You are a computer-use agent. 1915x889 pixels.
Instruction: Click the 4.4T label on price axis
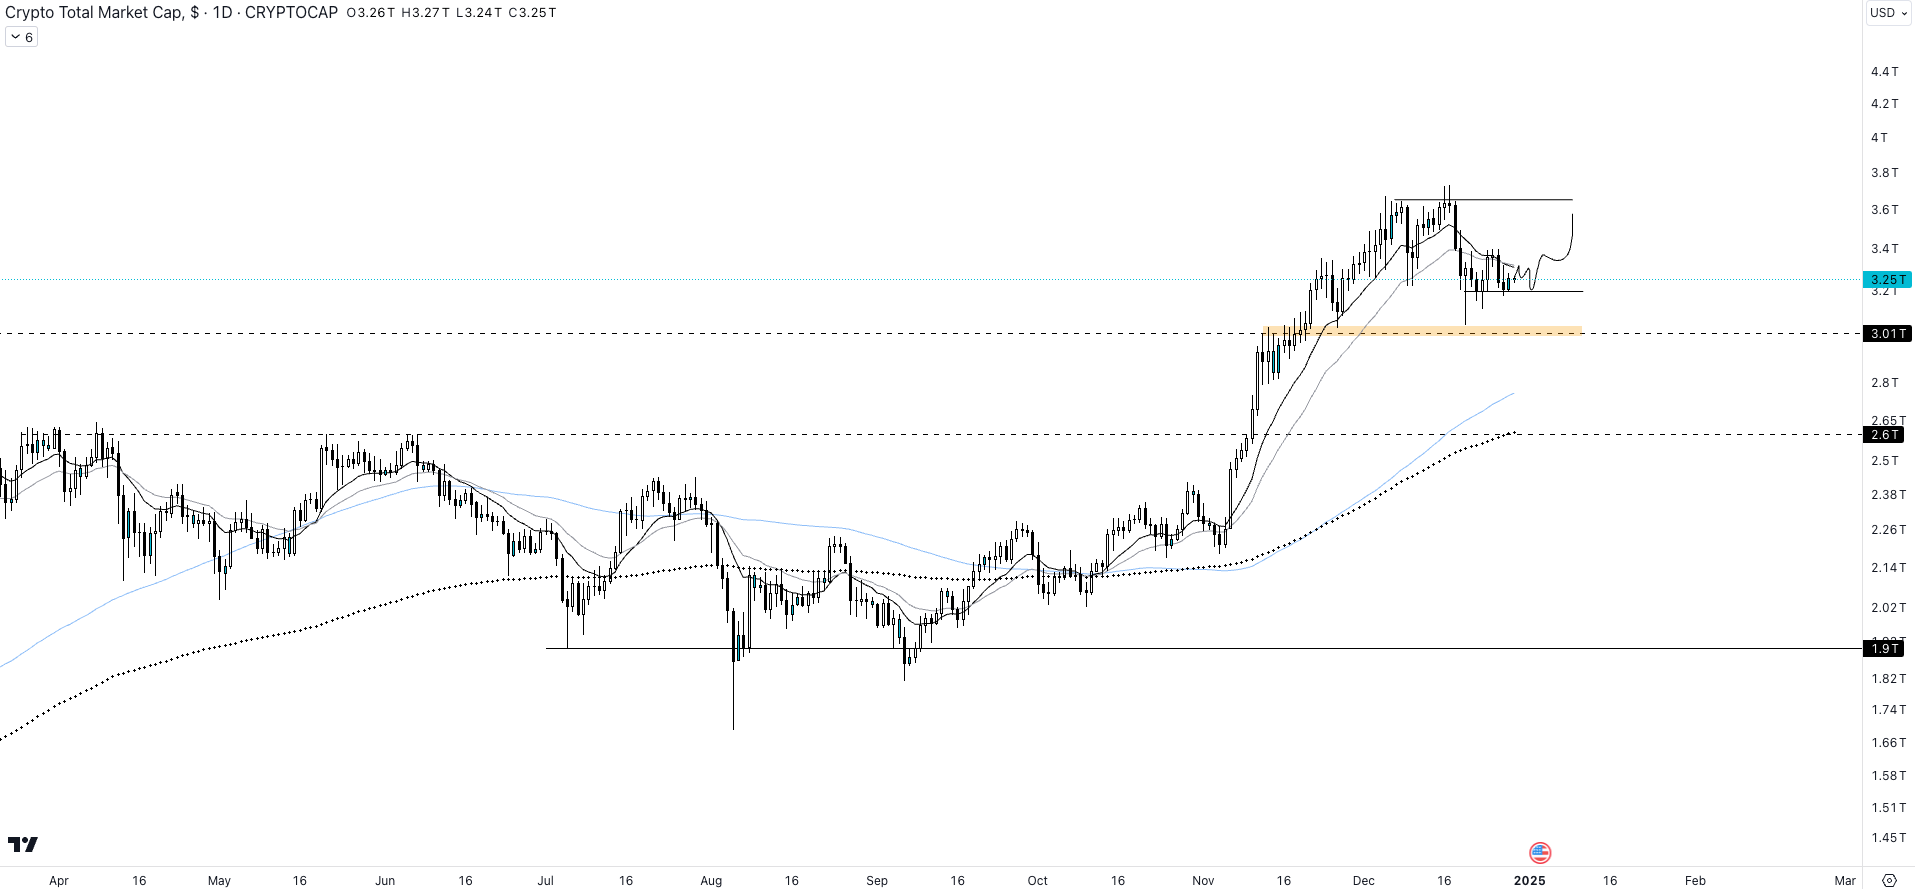pyautogui.click(x=1884, y=72)
